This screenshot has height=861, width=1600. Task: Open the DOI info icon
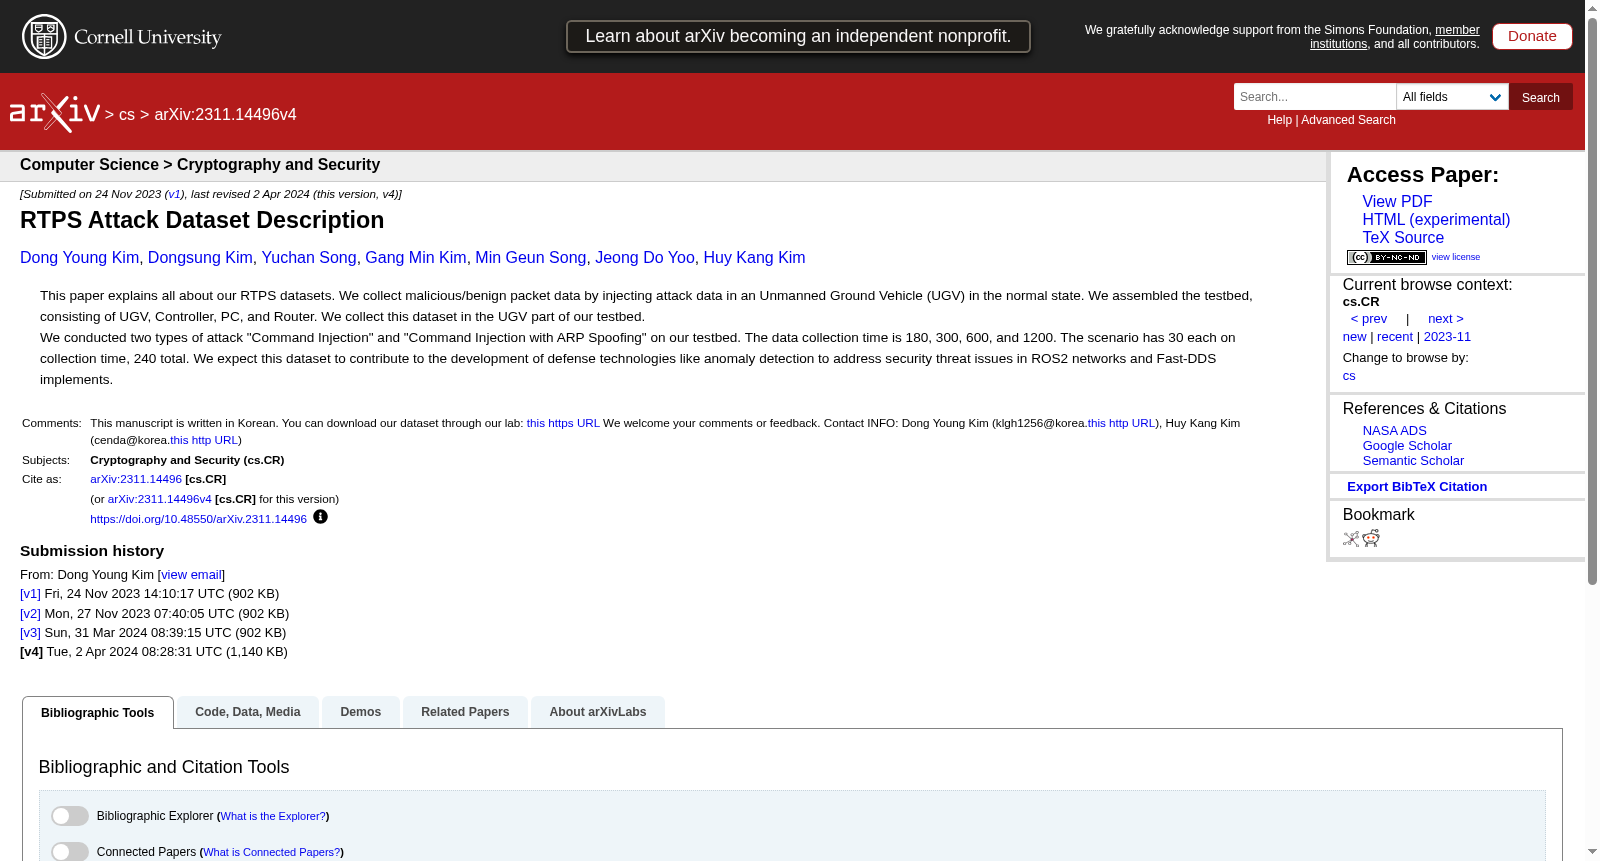[x=320, y=517]
